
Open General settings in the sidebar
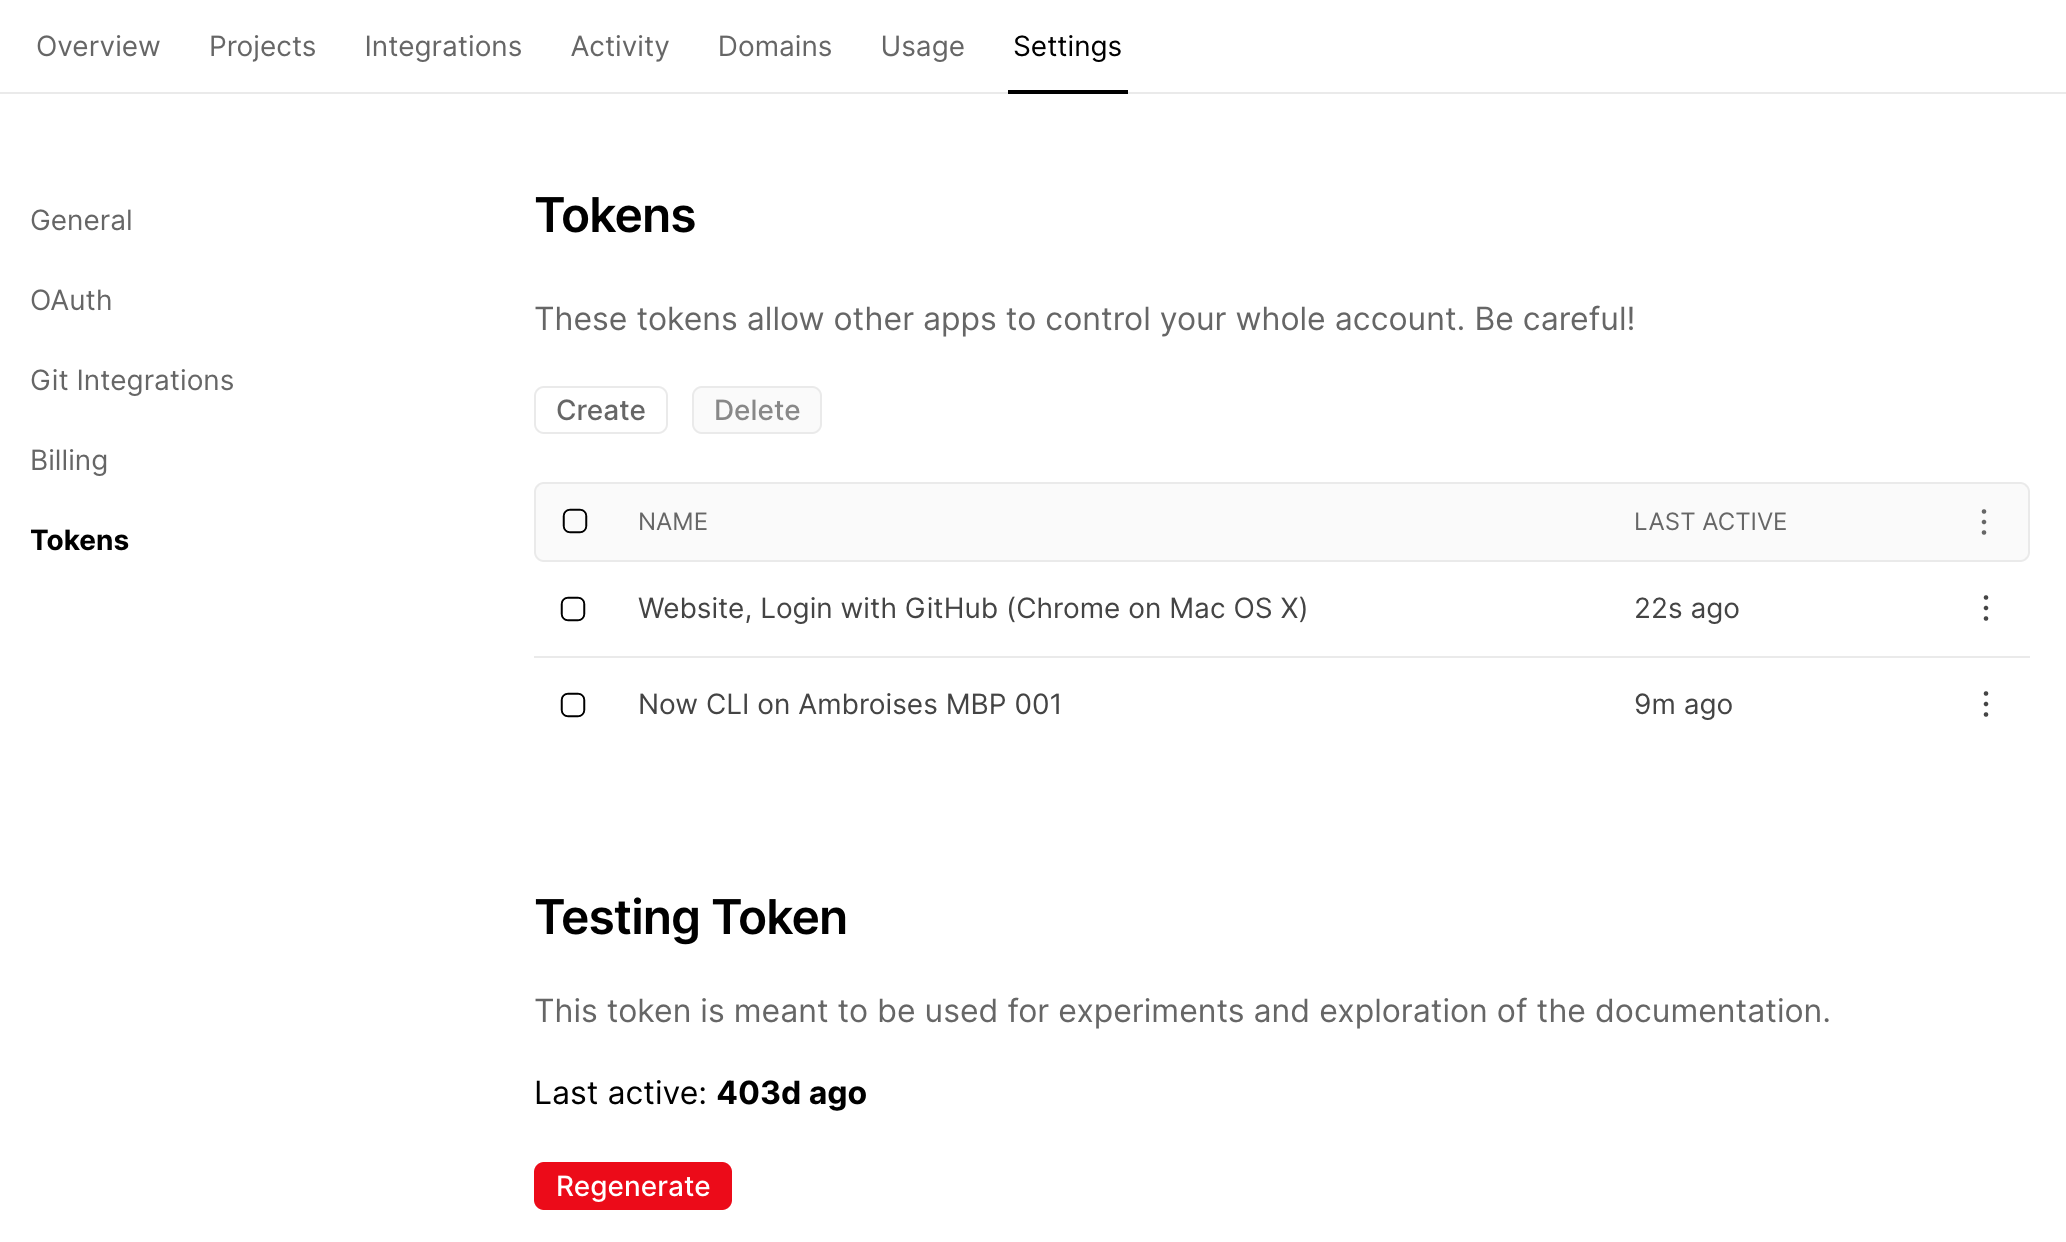click(x=81, y=220)
